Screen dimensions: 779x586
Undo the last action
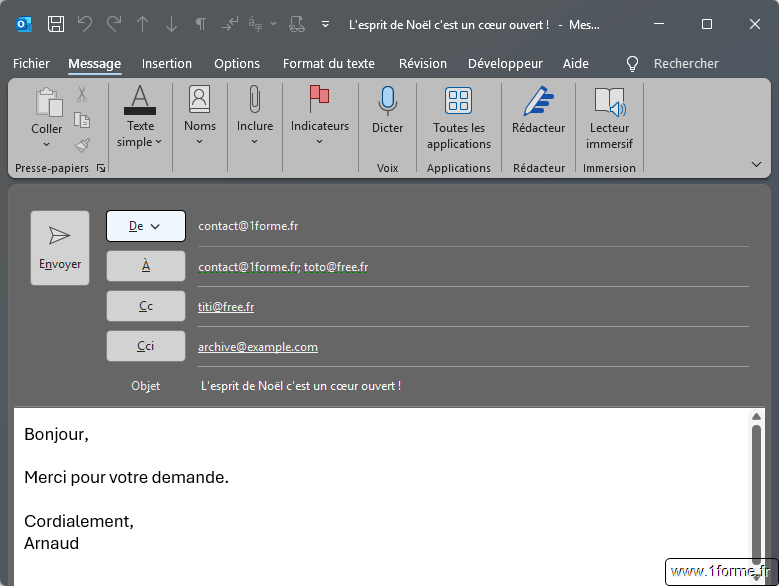tap(85, 24)
